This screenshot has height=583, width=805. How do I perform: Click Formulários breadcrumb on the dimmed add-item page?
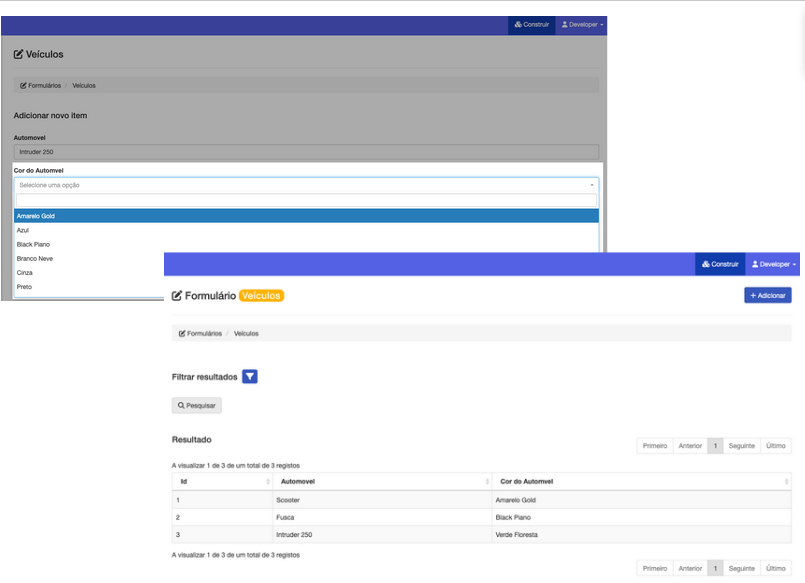click(41, 85)
